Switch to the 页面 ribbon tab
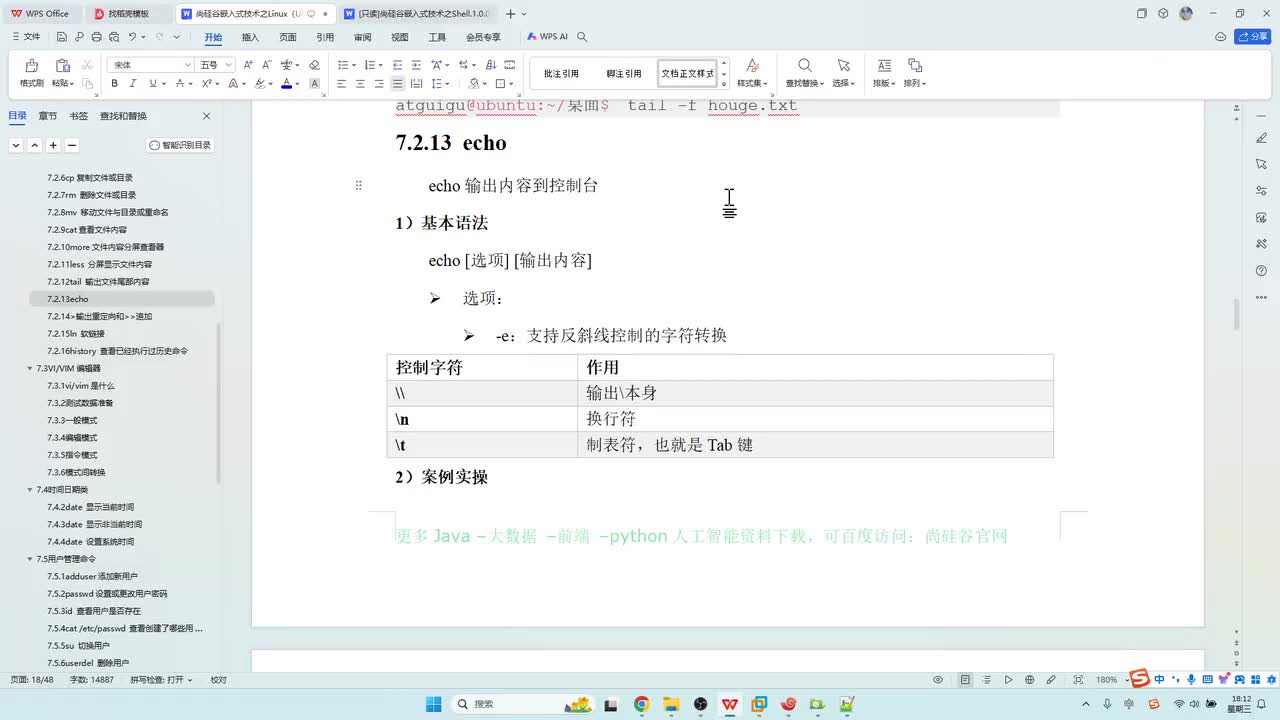Image resolution: width=1280 pixels, height=720 pixels. click(x=288, y=37)
